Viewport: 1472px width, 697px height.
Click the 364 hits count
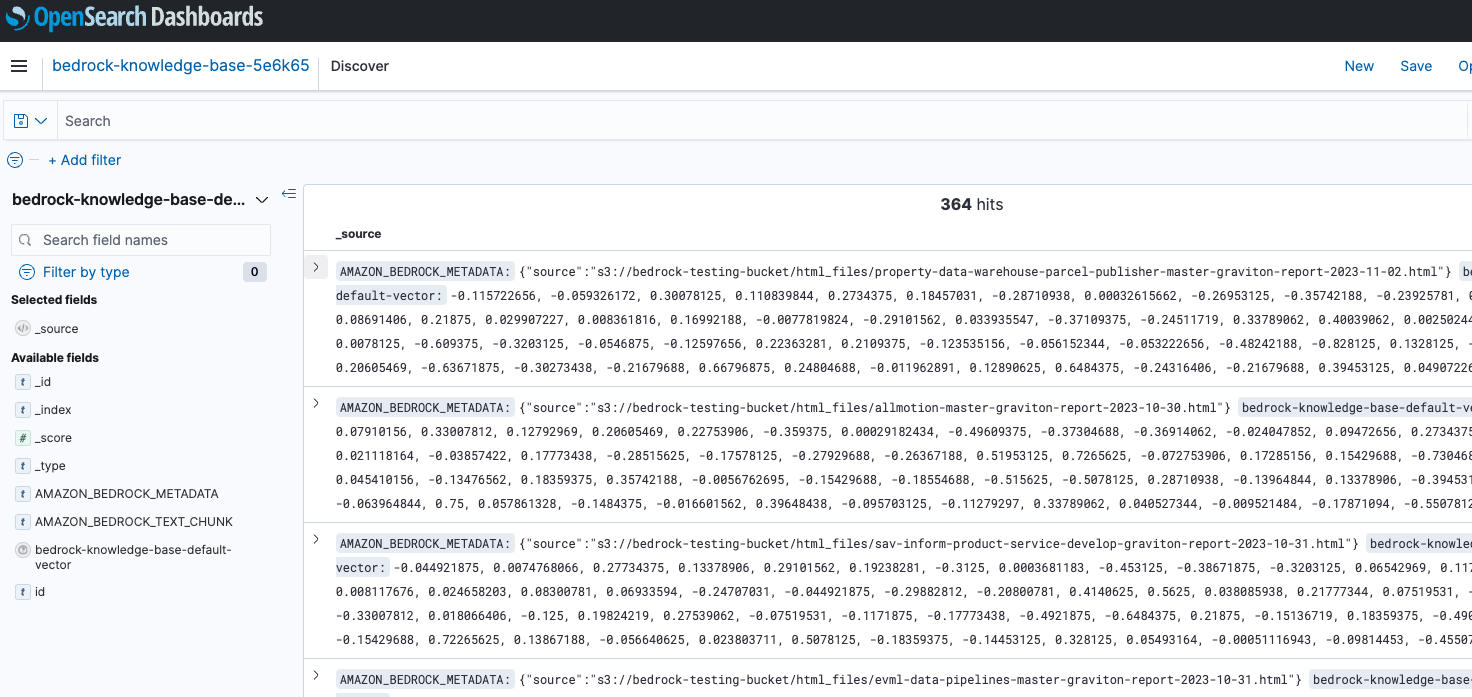point(971,204)
